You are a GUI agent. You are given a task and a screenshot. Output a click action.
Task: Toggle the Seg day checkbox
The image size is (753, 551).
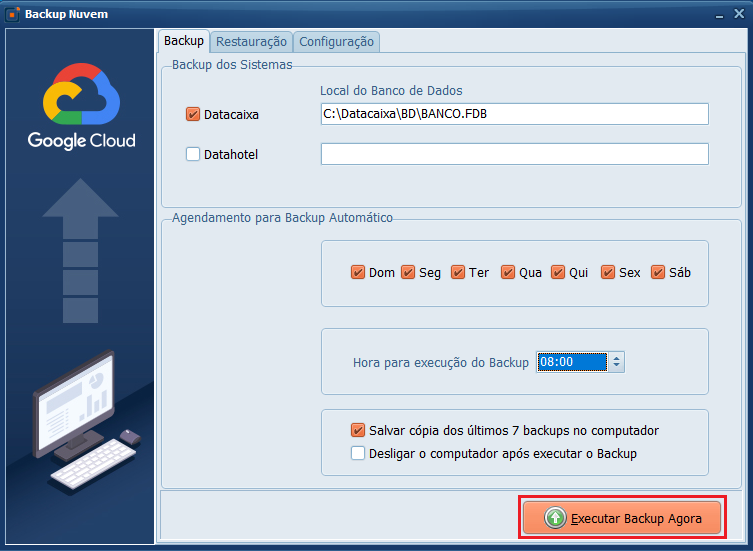[408, 272]
